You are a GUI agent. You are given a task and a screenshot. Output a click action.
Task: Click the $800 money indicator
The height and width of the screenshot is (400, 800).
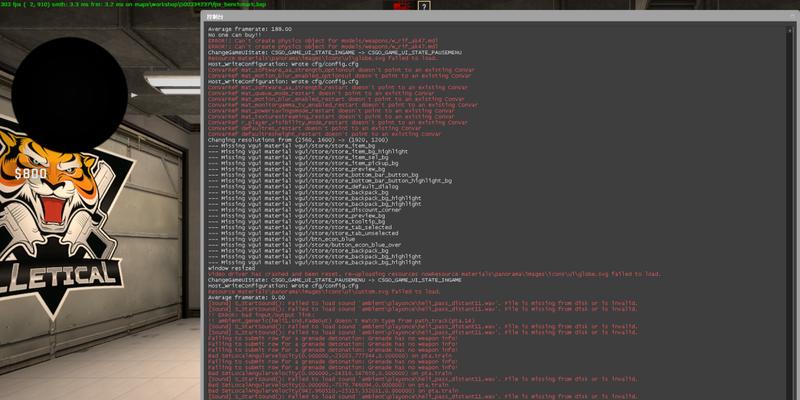coord(31,174)
